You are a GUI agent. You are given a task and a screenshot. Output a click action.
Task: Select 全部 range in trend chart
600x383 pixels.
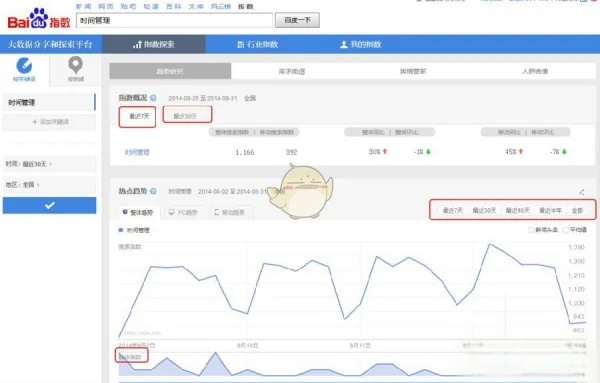[577, 210]
